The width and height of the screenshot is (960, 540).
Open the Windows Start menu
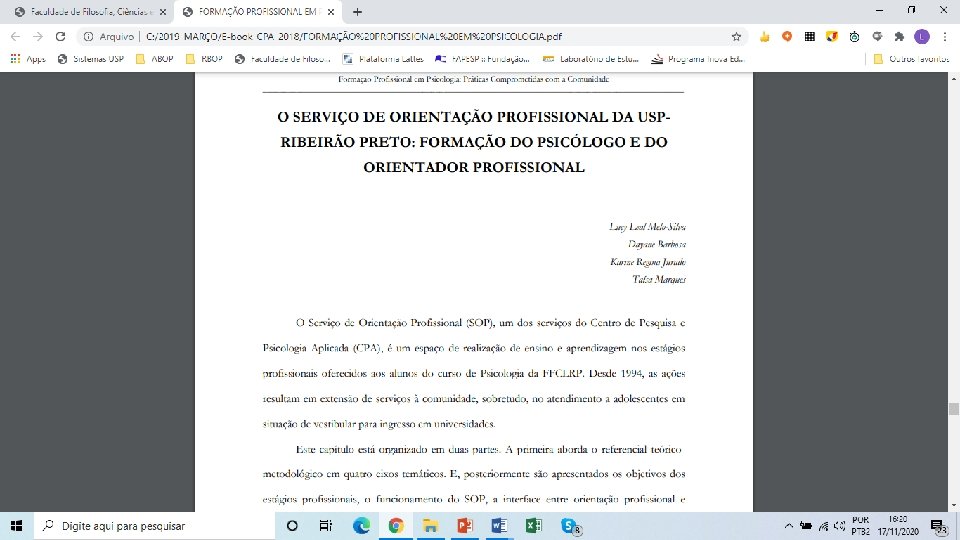[x=17, y=526]
